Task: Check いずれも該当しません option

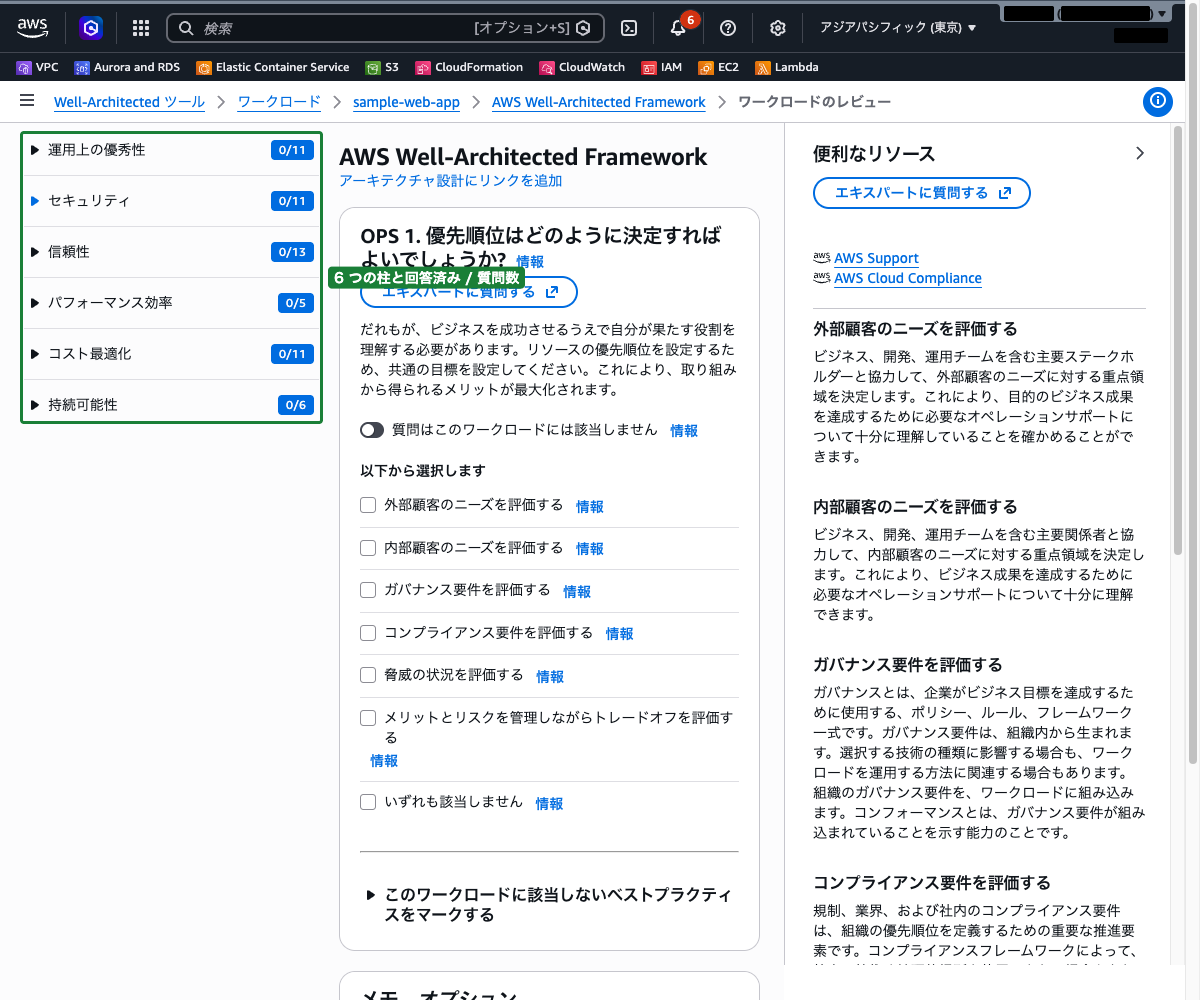Action: coord(368,802)
